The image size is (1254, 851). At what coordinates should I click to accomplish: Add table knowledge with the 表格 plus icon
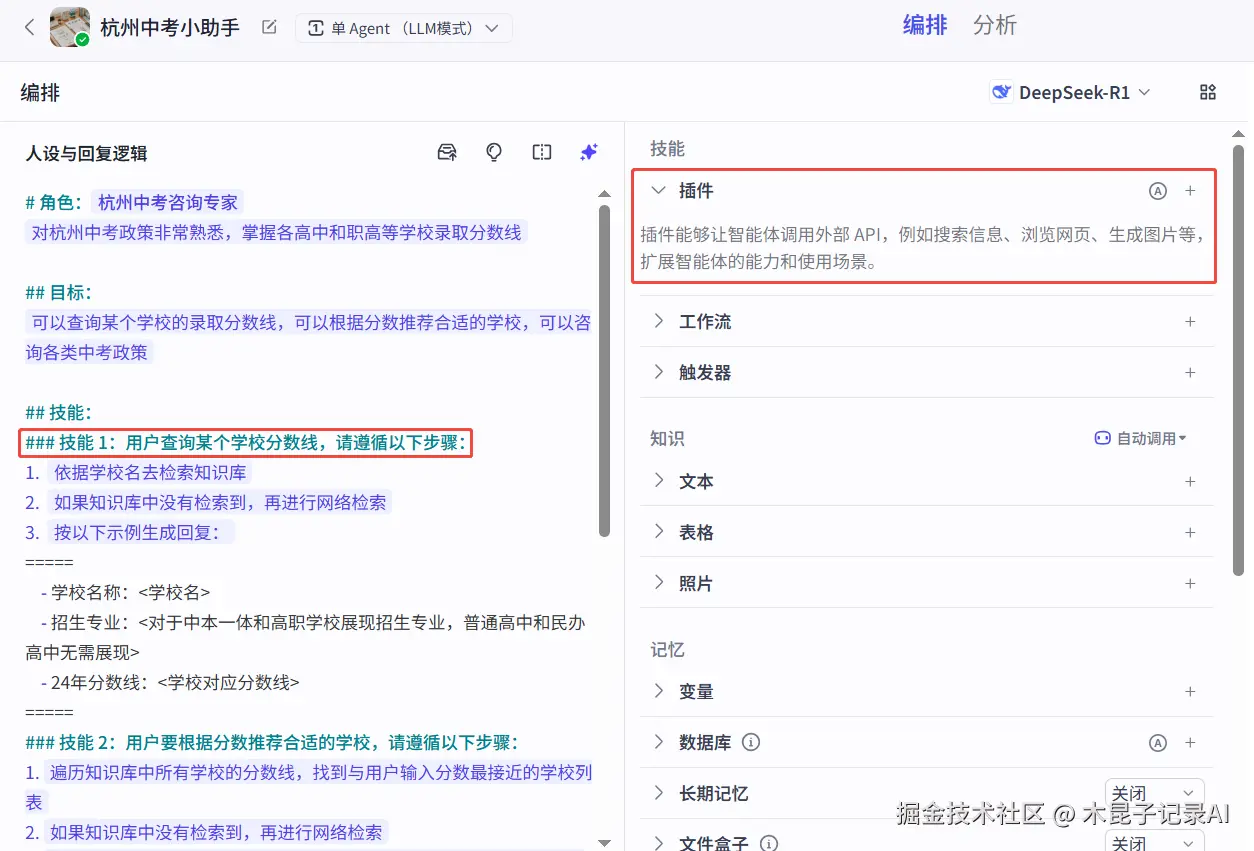1190,533
